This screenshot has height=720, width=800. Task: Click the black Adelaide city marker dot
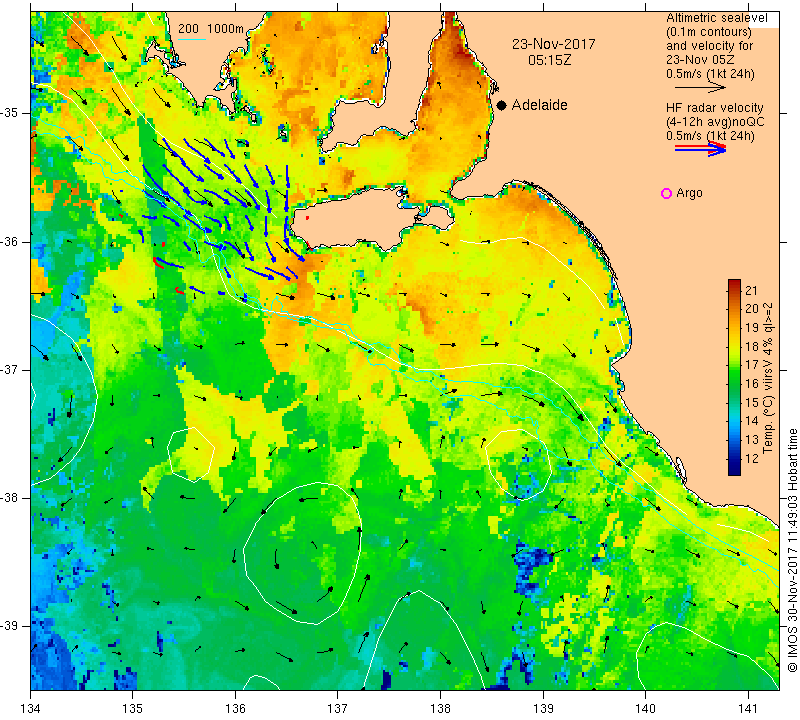[502, 105]
